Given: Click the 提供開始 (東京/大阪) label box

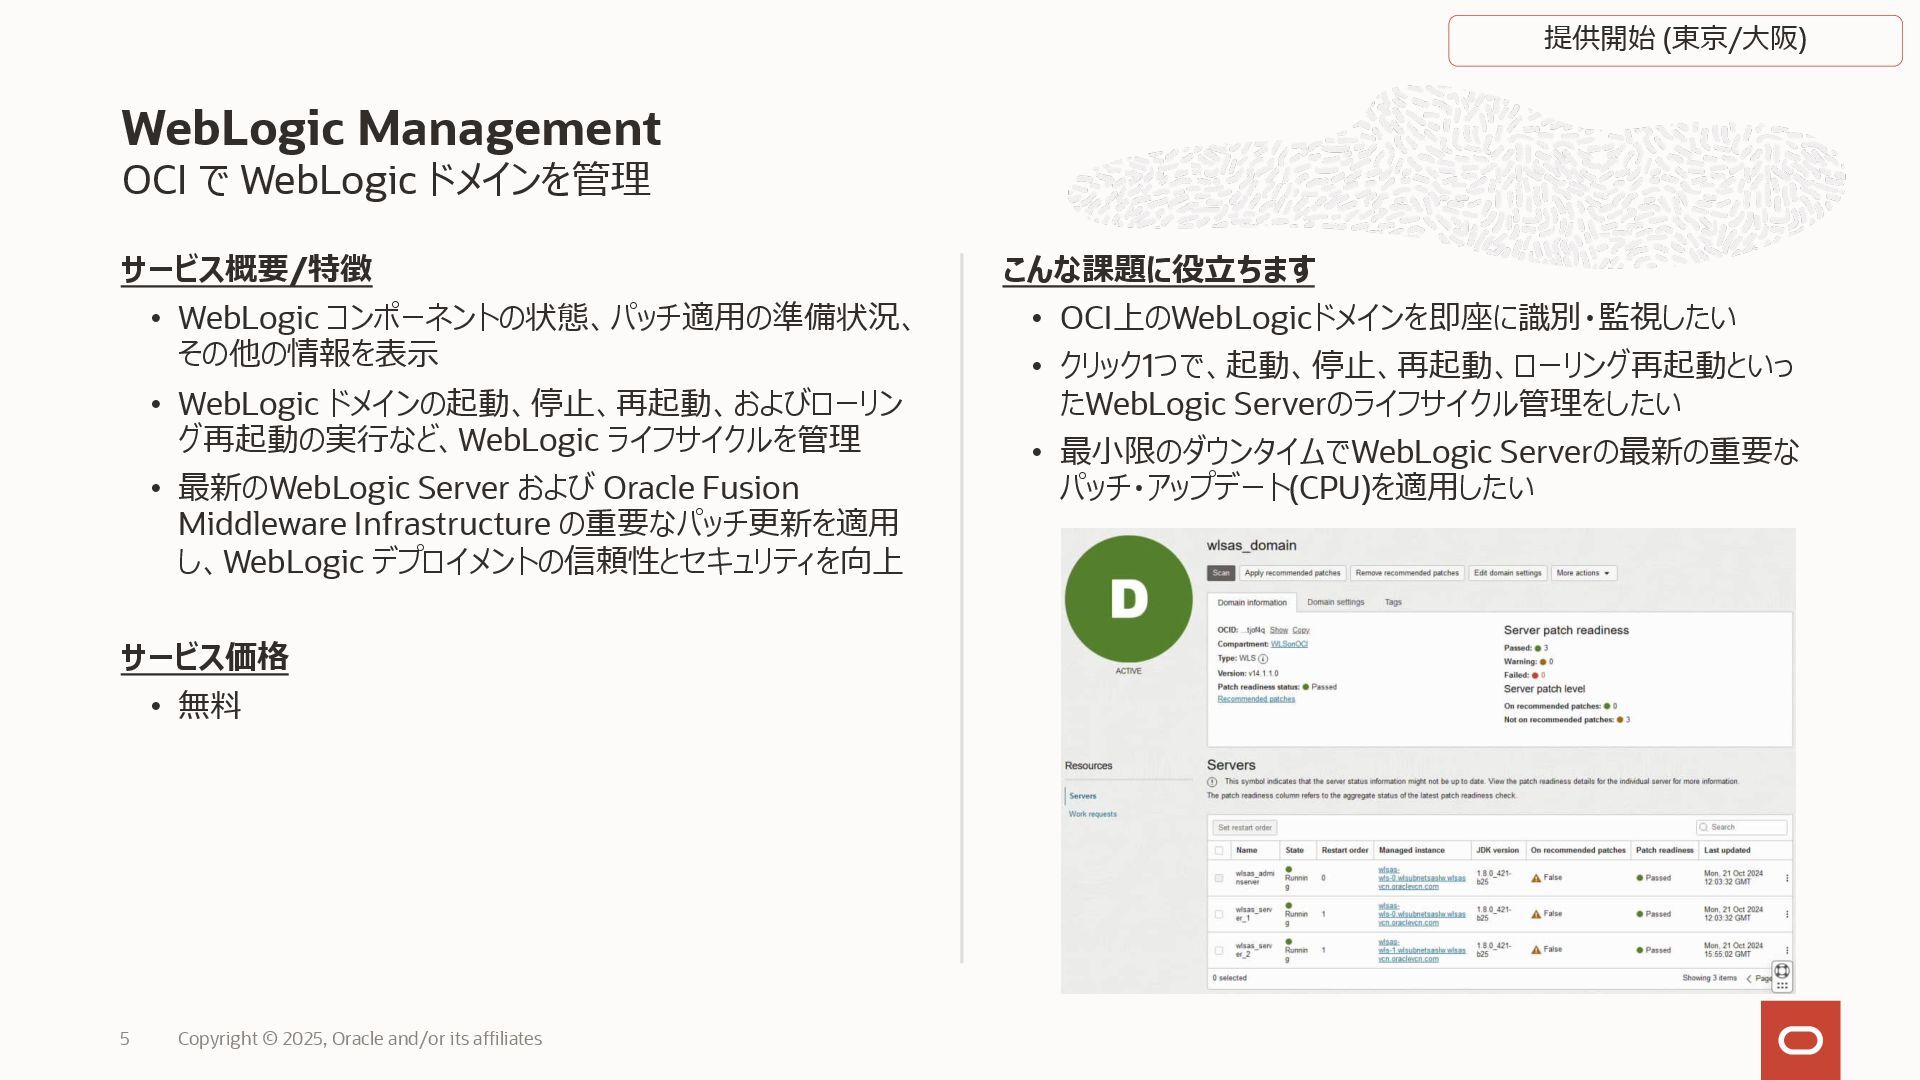Looking at the screenshot, I should tap(1675, 40).
